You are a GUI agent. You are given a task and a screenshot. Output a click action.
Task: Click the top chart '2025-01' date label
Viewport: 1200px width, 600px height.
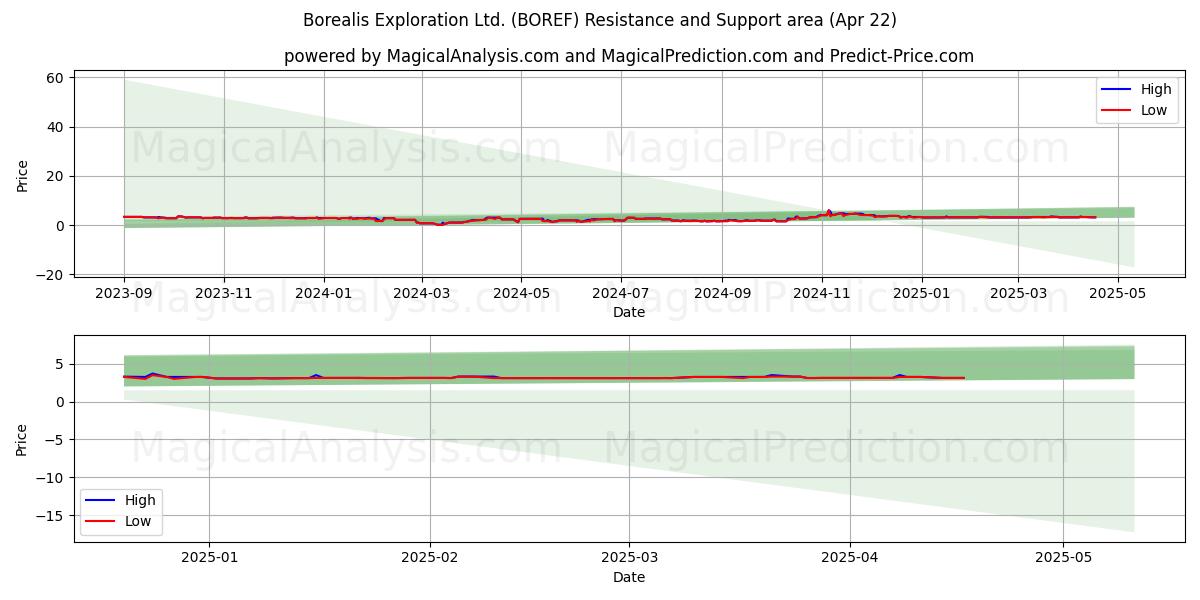coord(921,295)
